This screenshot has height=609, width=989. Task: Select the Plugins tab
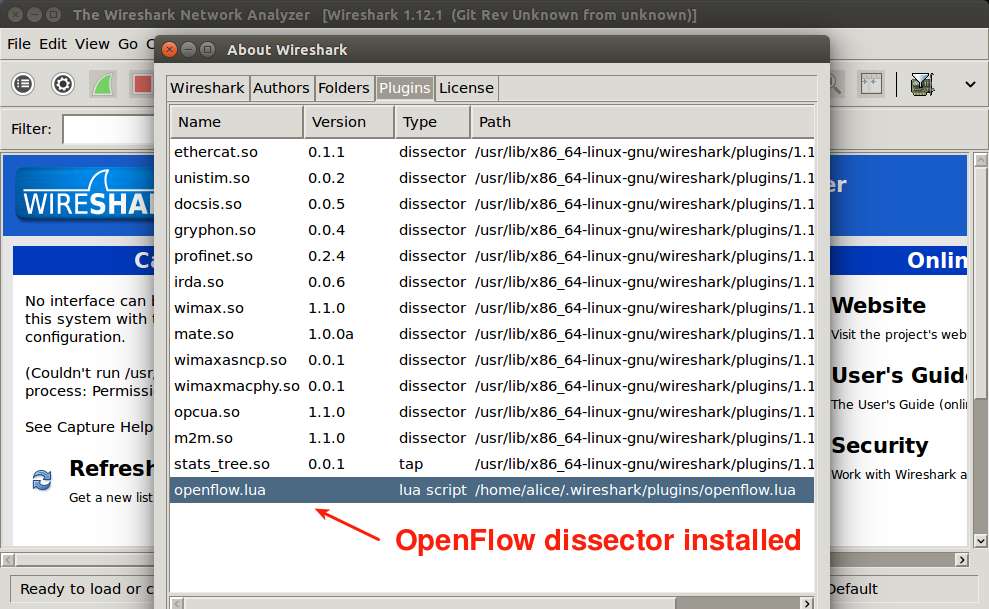[404, 88]
